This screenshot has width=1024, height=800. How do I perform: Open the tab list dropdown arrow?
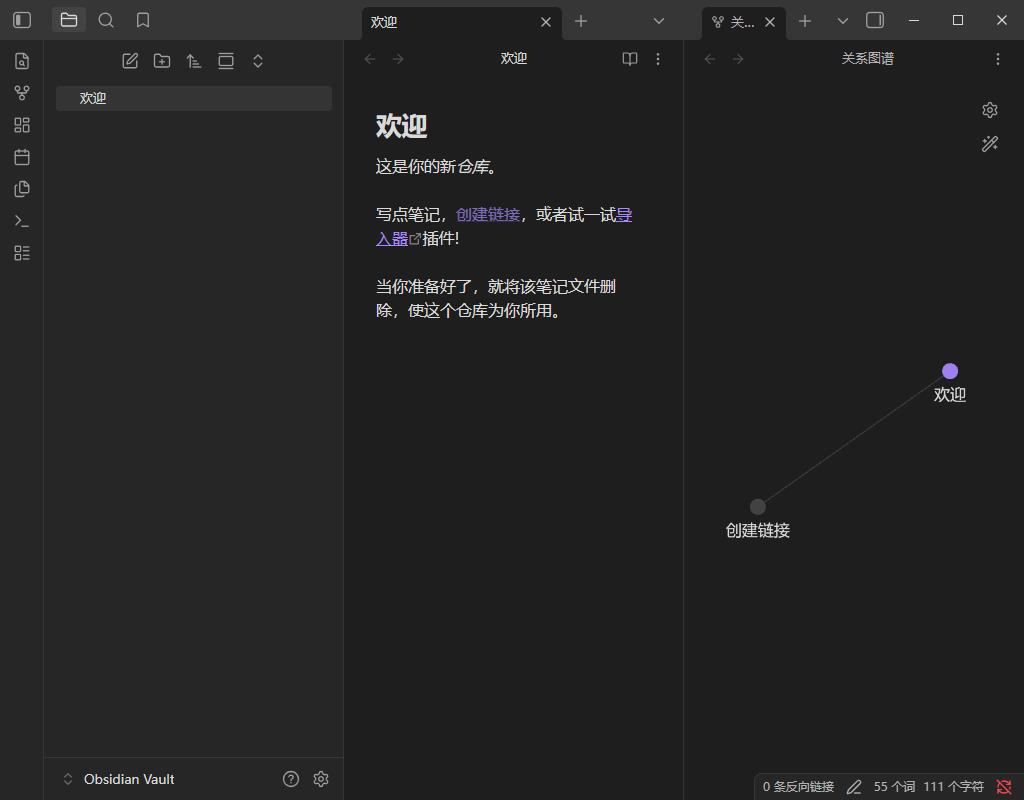coord(658,21)
